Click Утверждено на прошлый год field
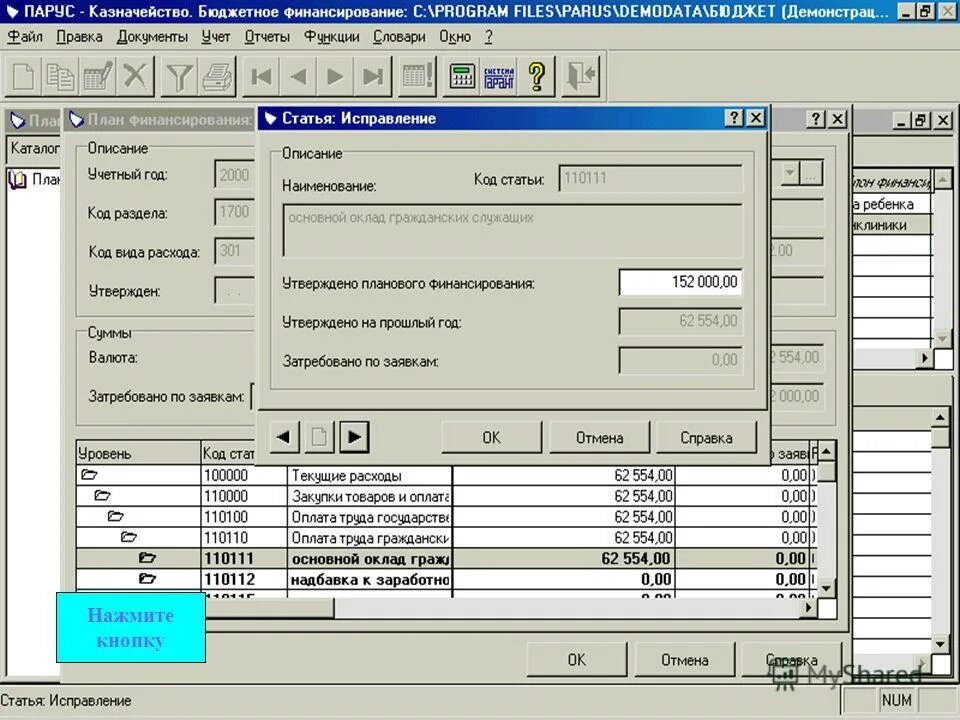 [680, 321]
